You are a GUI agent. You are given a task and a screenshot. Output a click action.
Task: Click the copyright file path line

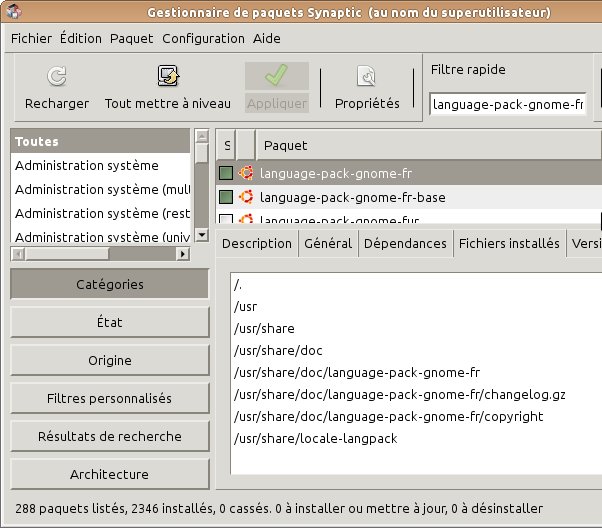(389, 416)
